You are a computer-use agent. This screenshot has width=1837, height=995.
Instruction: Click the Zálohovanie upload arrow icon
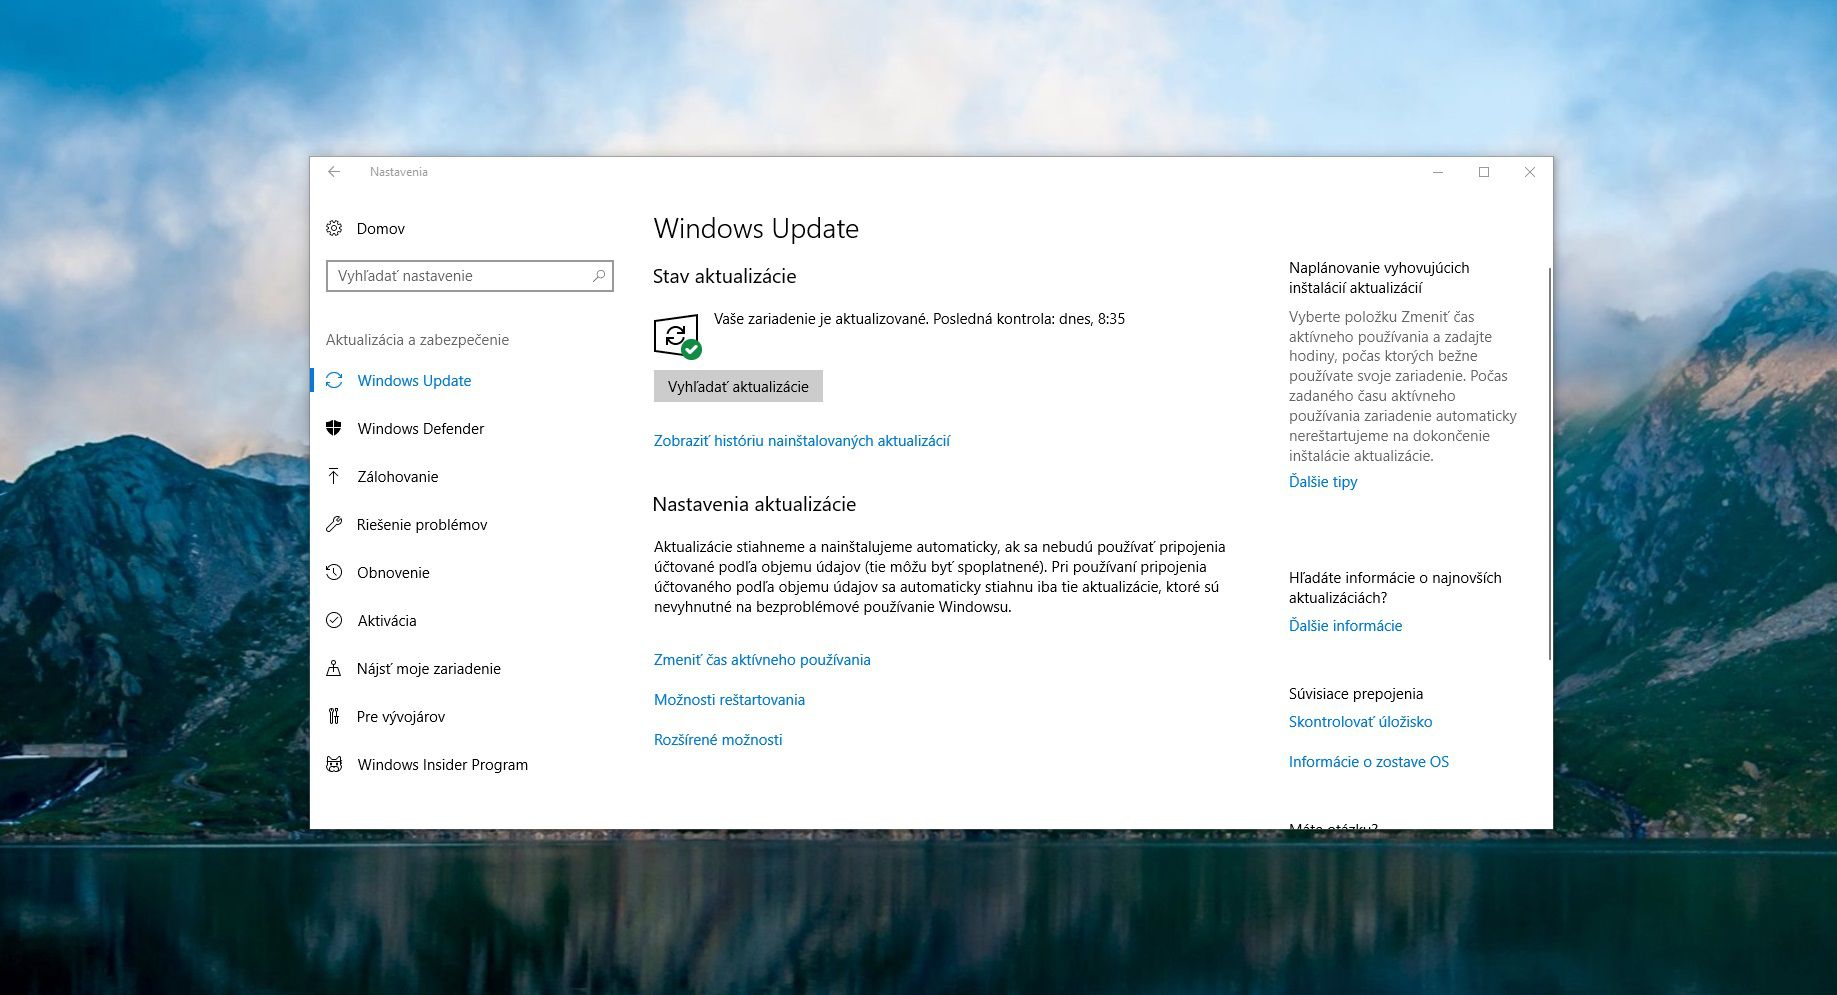click(x=334, y=476)
